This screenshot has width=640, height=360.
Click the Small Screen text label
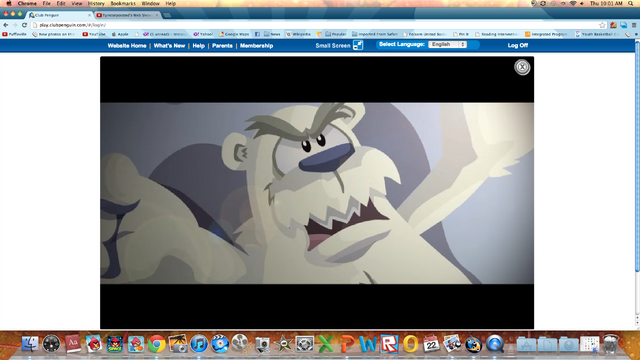[x=333, y=46]
